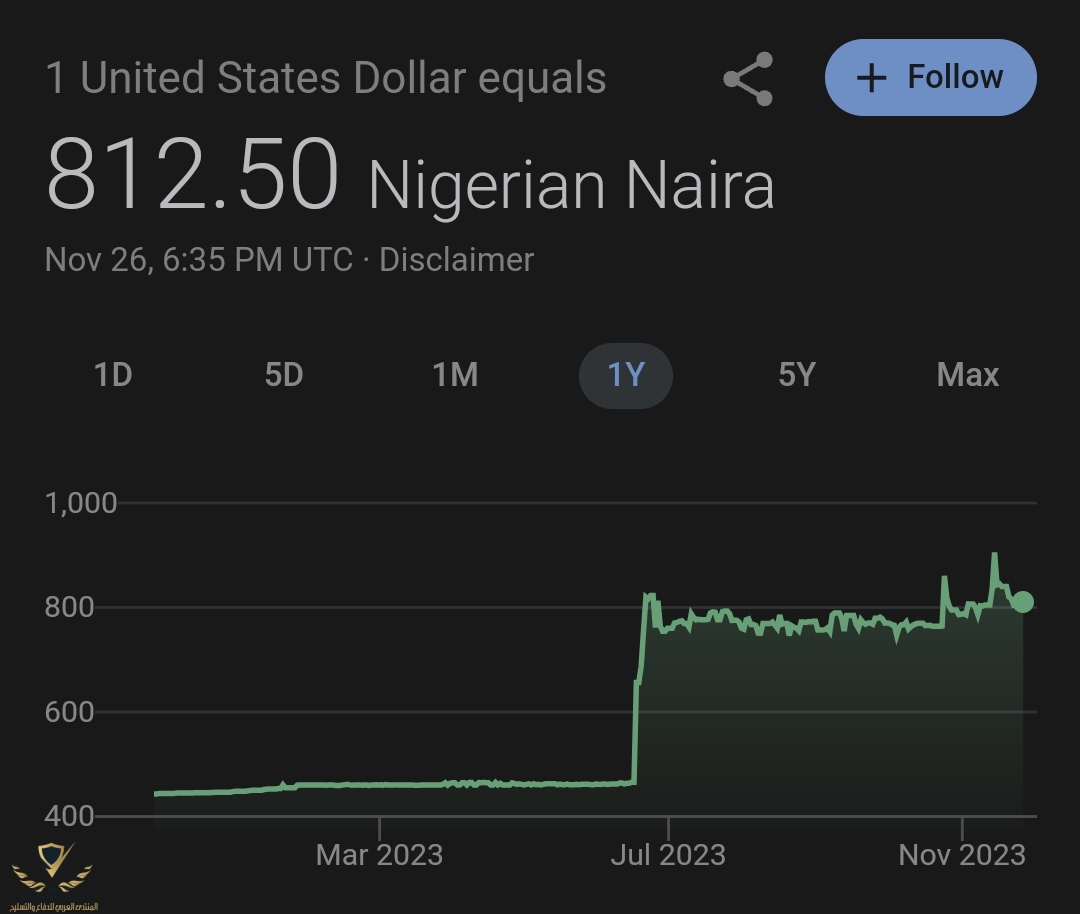Select the 1D time range
This screenshot has width=1080, height=914.
point(113,375)
